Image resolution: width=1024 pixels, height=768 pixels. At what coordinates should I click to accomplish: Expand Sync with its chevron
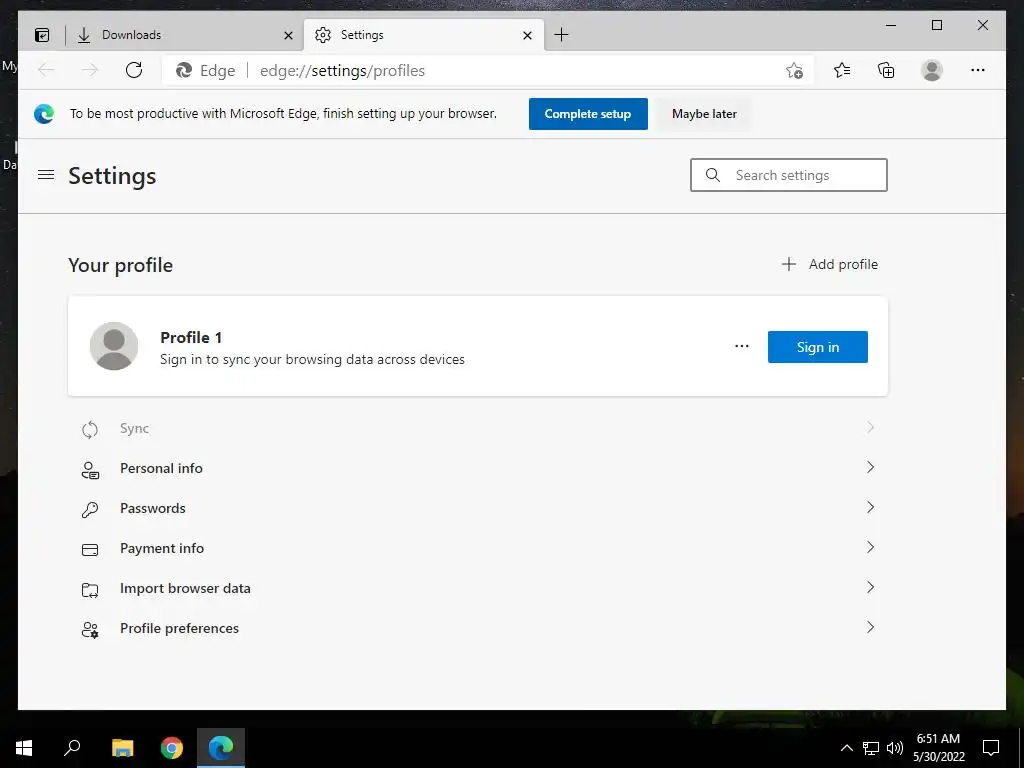(x=870, y=428)
